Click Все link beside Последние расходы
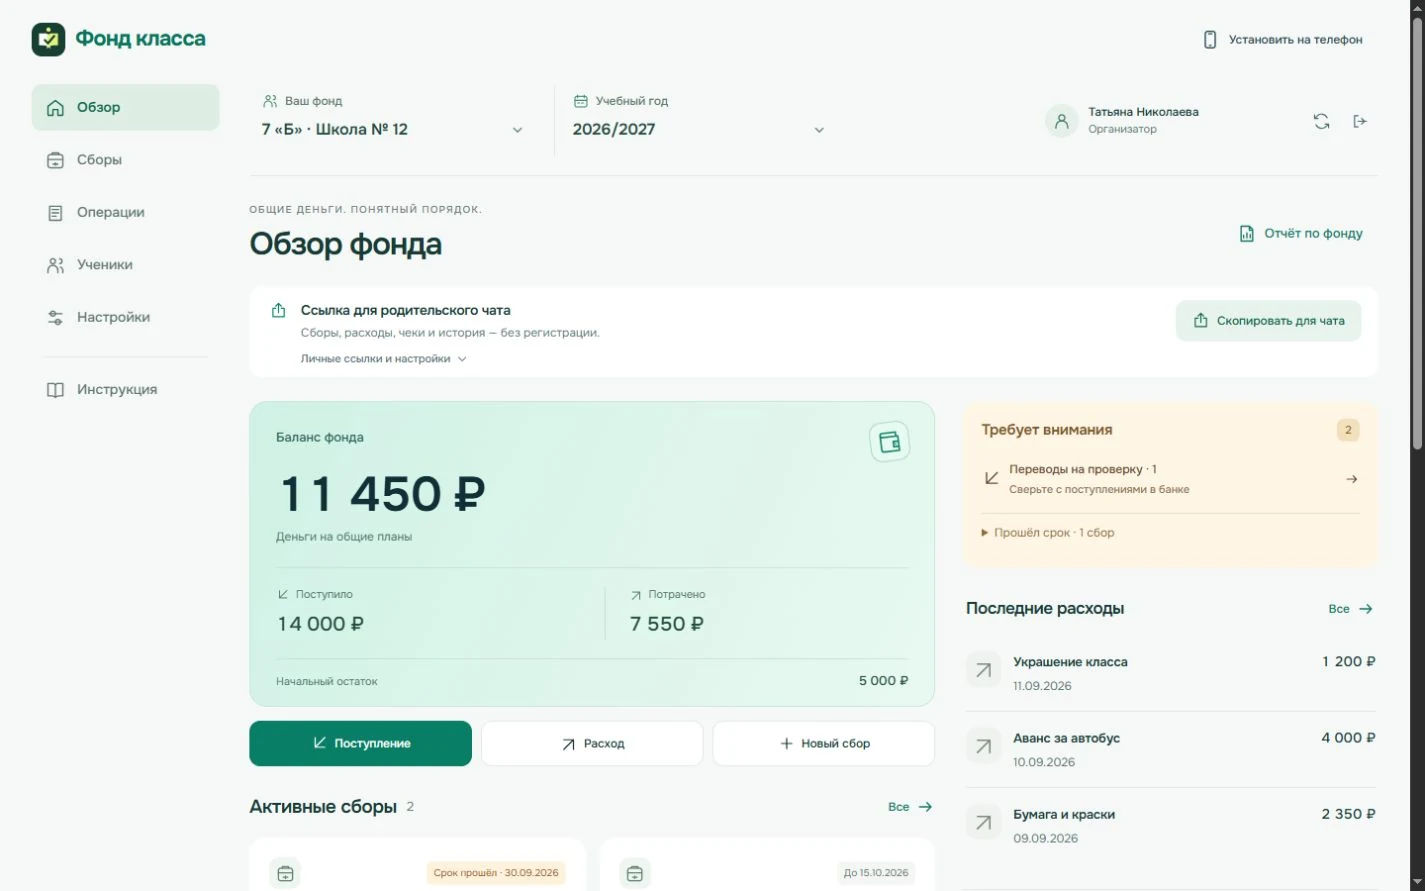The image size is (1425, 891). tap(1350, 608)
